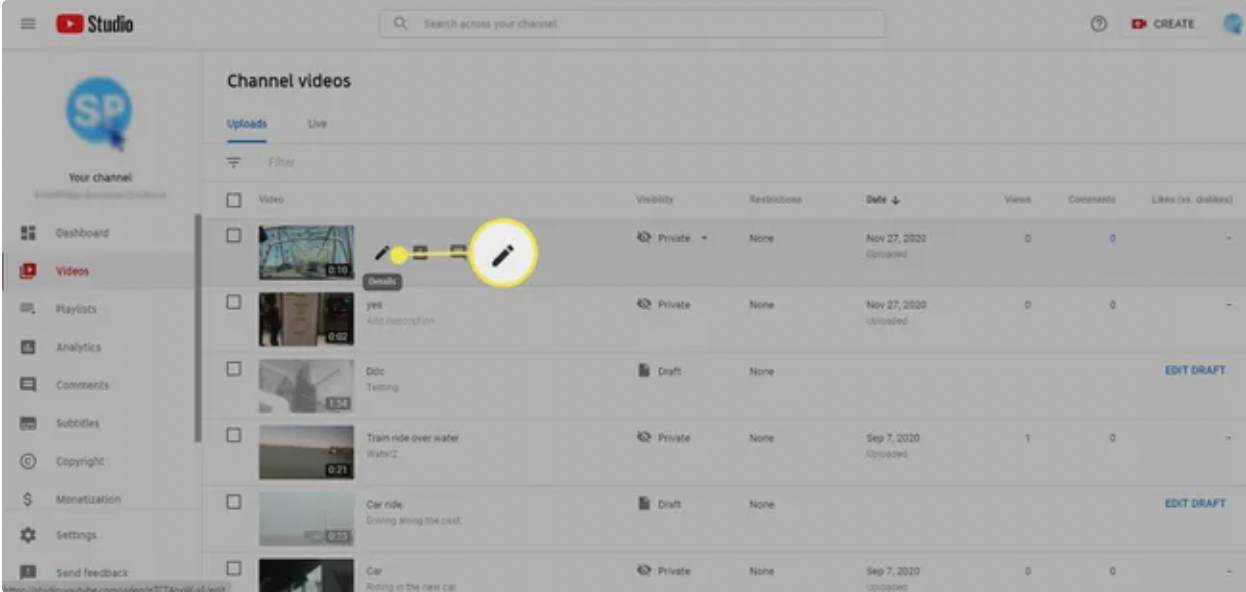1246x592 pixels.
Task: Switch to the Live tab
Action: pos(317,124)
